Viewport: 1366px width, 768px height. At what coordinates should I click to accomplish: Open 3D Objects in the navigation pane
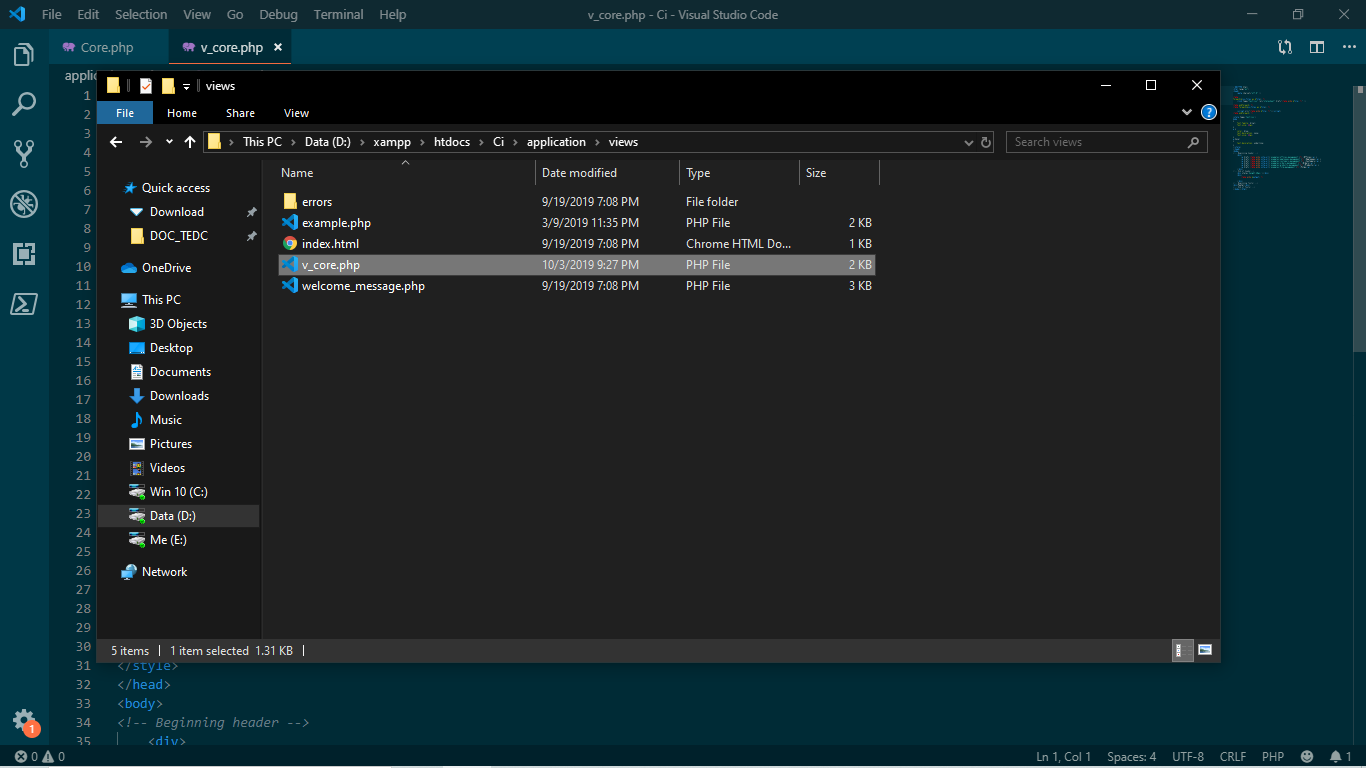pyautogui.click(x=179, y=324)
